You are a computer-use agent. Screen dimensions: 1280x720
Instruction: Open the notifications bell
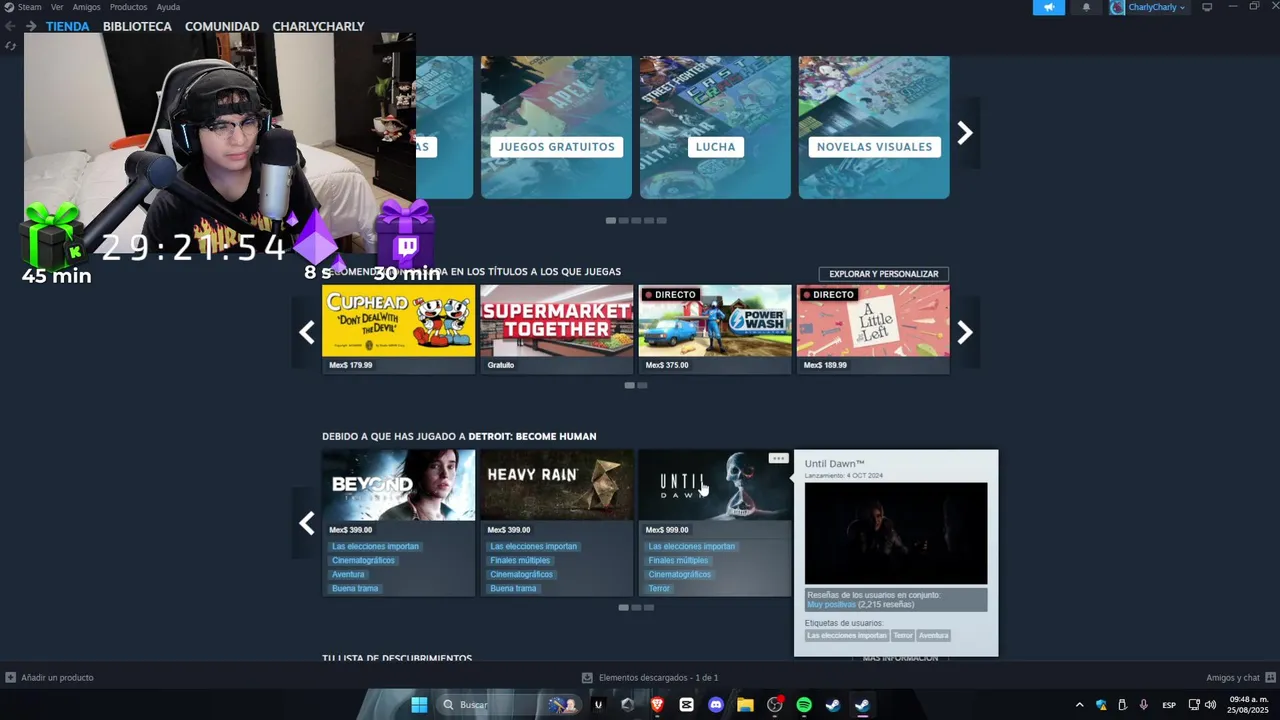click(1086, 7)
